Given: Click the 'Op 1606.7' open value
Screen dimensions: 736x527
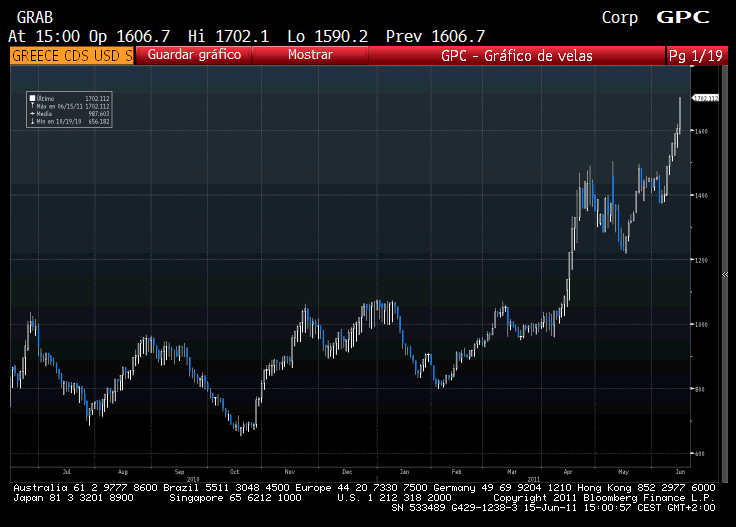Looking at the screenshot, I should point(130,36).
